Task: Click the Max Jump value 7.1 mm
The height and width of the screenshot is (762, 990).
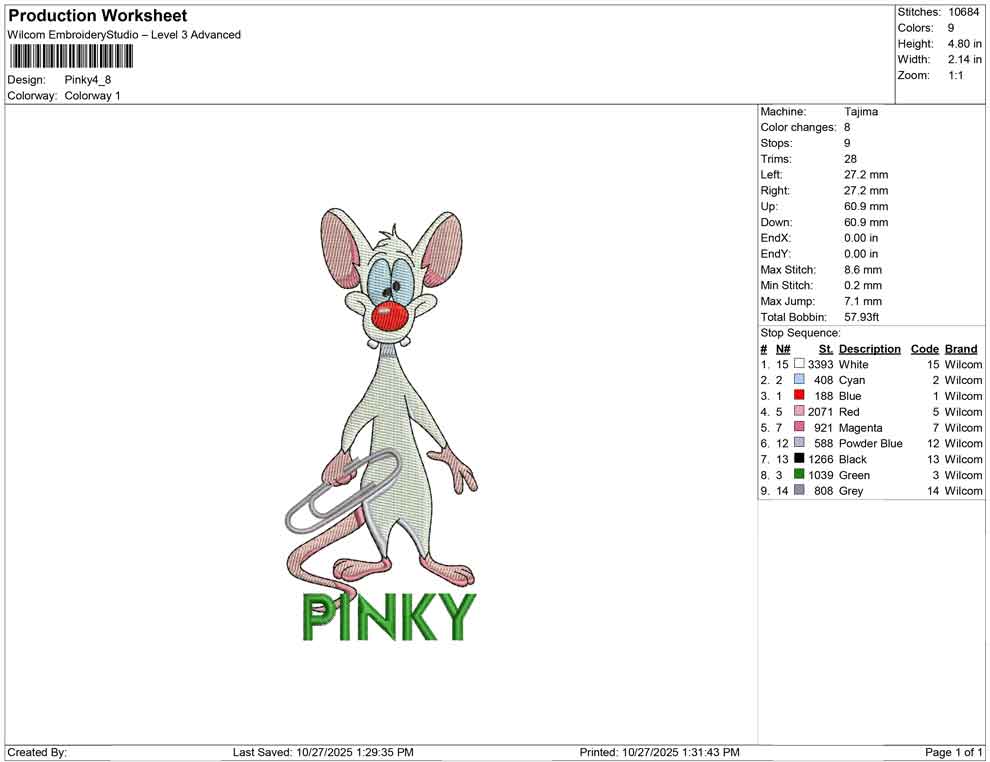Action: 862,301
